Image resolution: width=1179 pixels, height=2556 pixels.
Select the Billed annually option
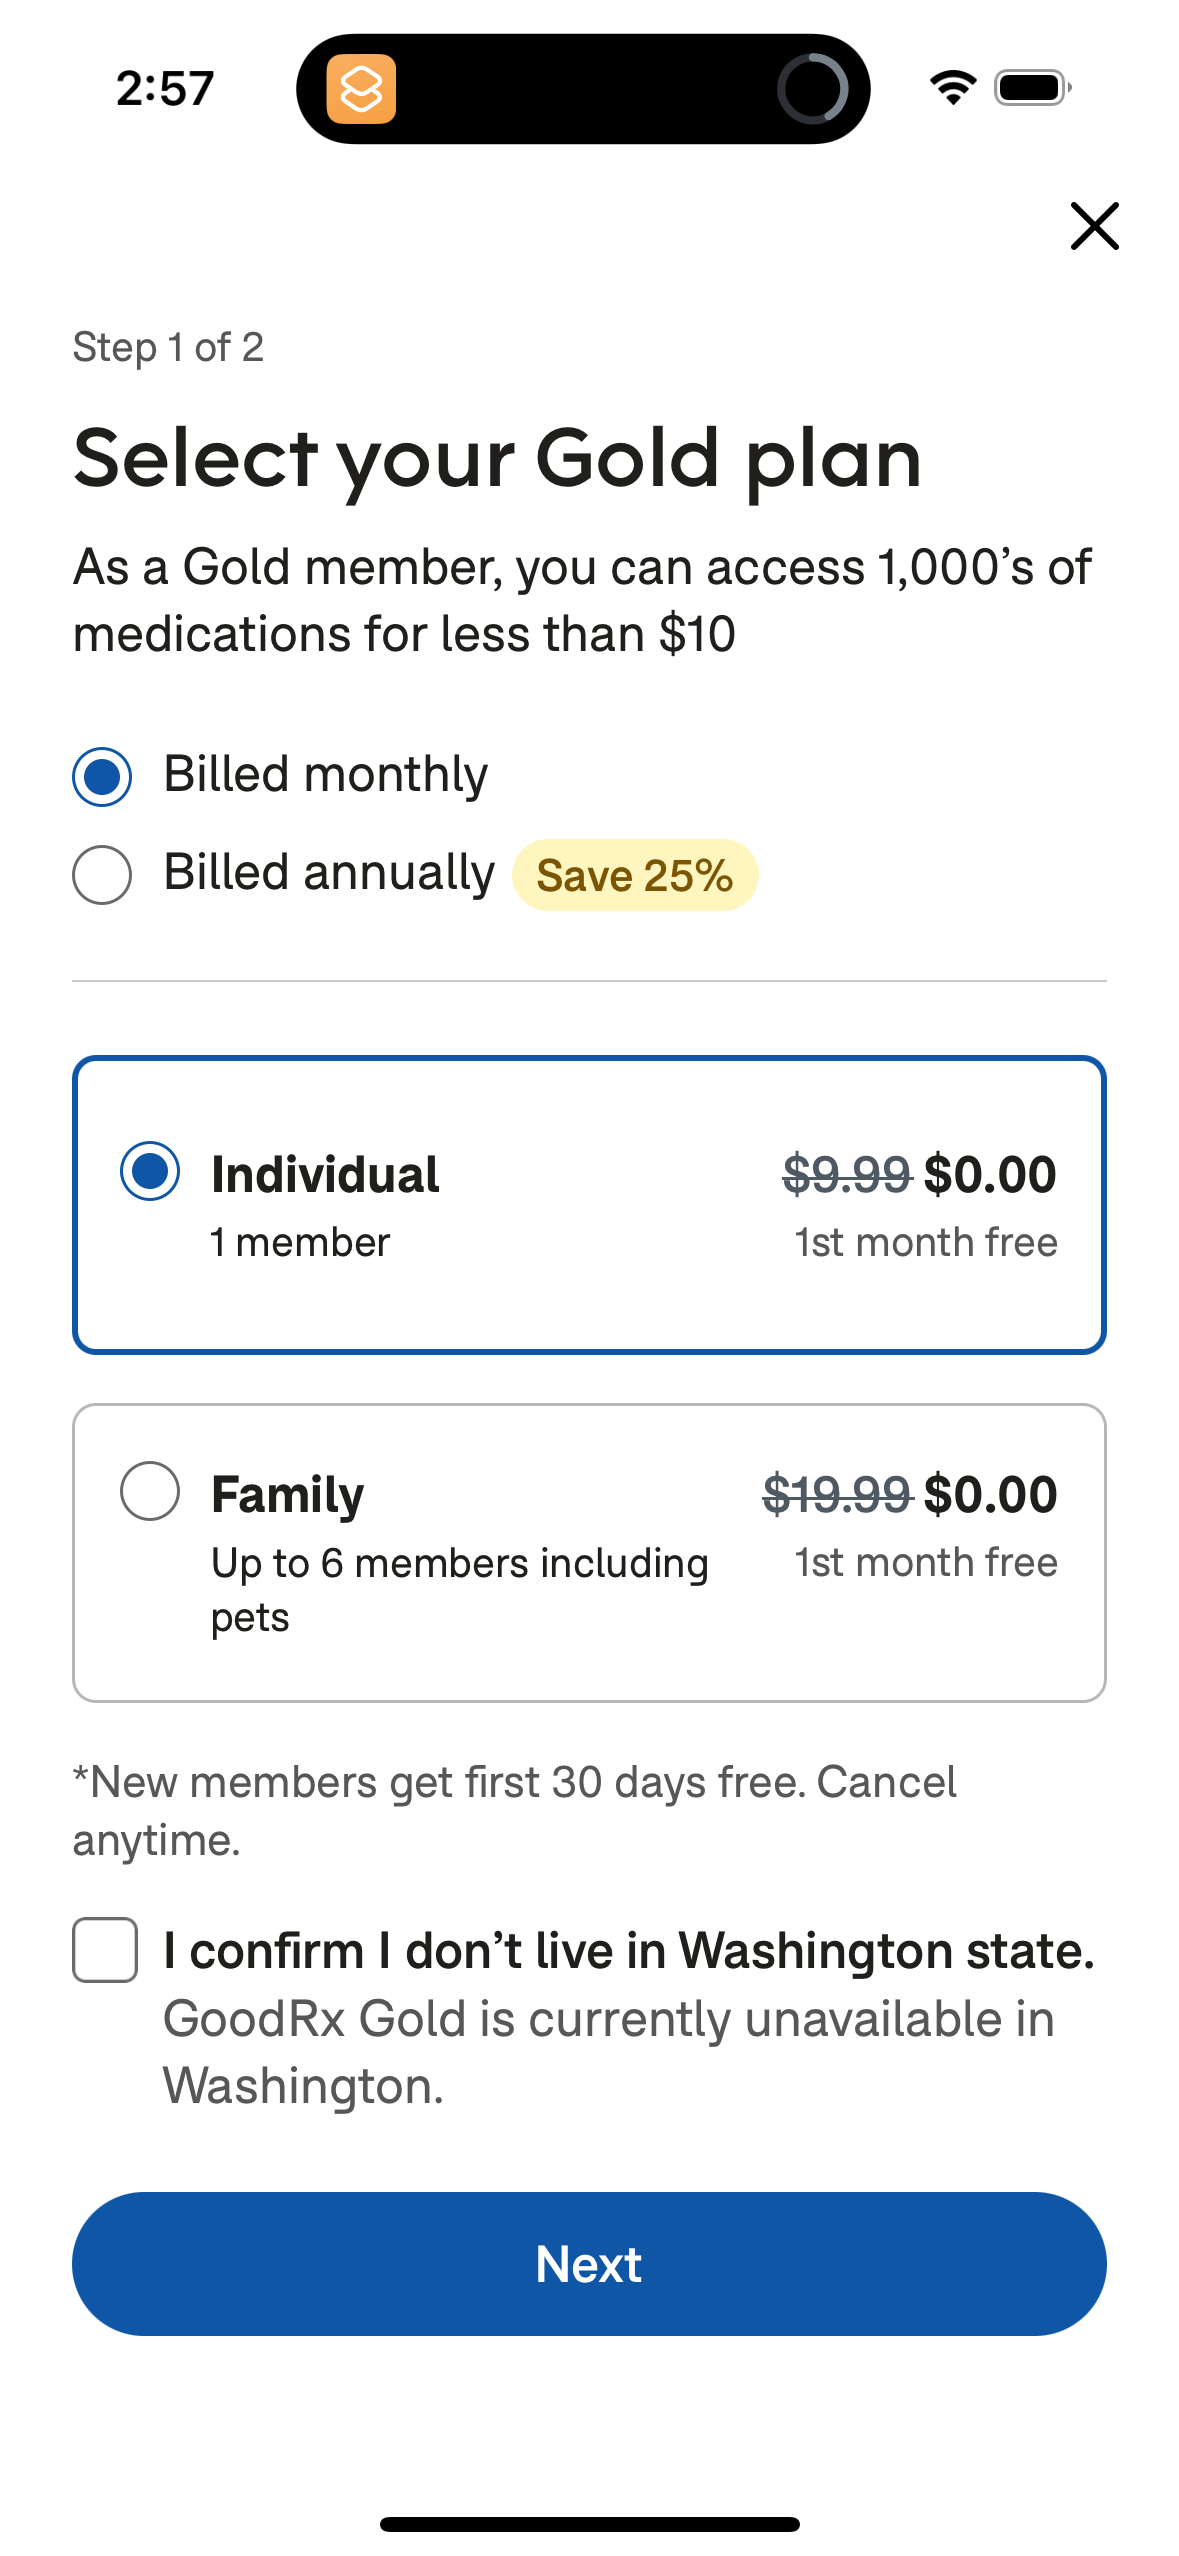coord(102,875)
